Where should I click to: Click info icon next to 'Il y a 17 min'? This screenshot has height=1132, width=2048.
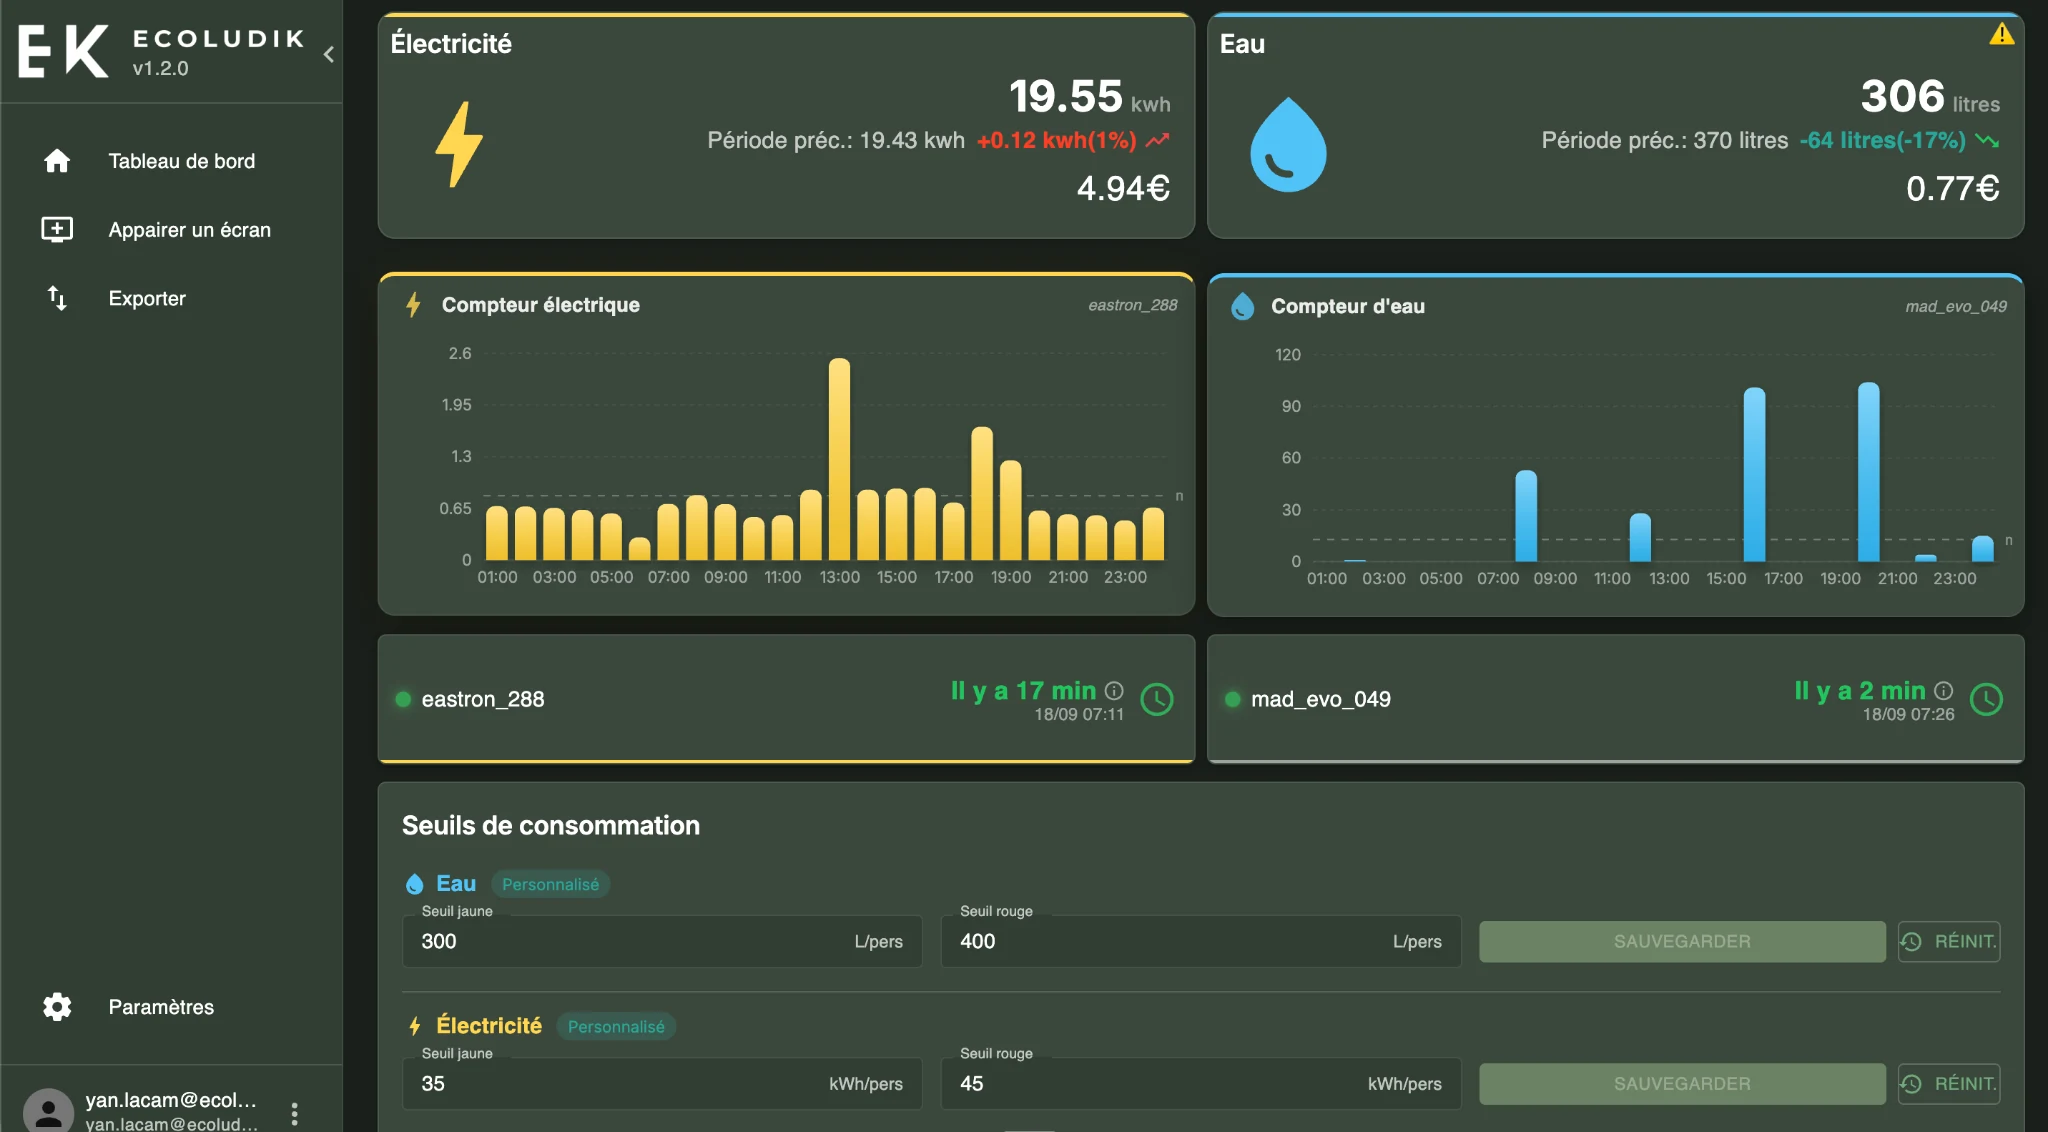click(x=1114, y=690)
